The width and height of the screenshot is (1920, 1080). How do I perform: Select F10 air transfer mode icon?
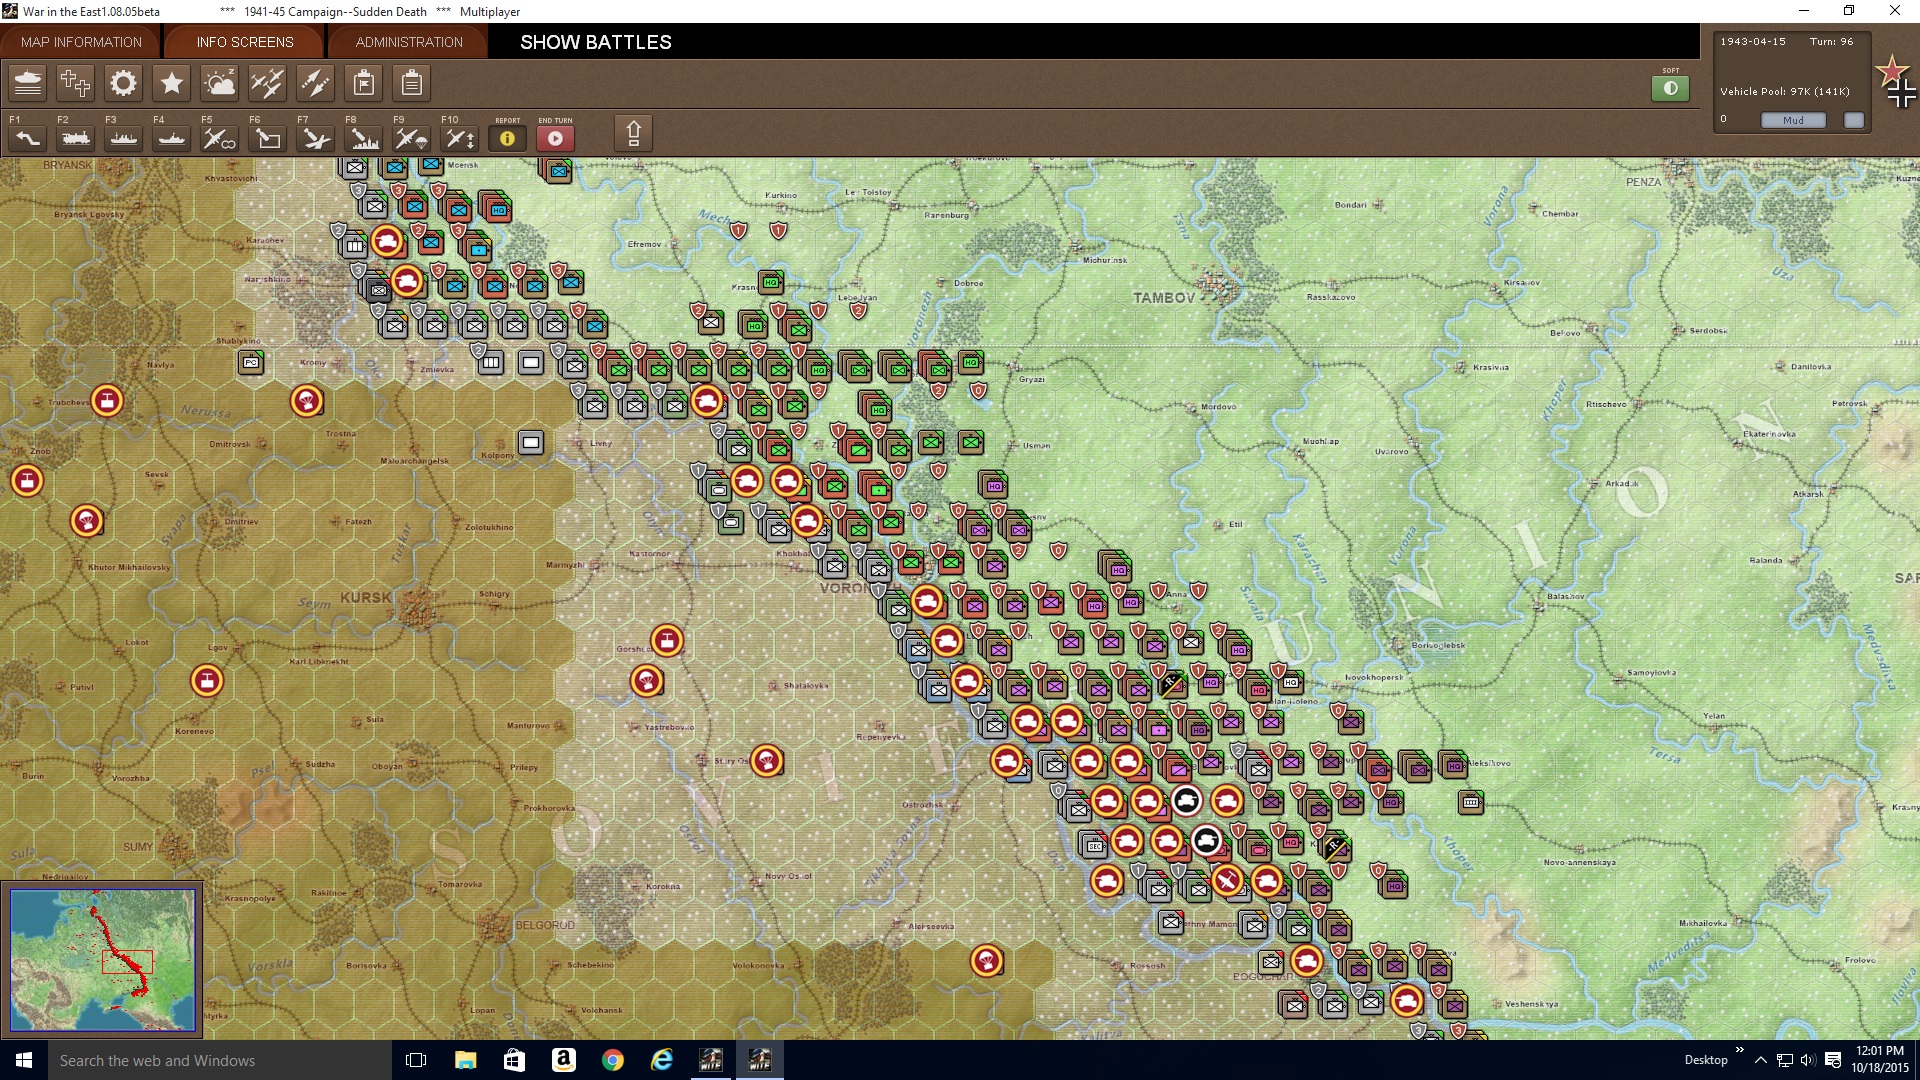pyautogui.click(x=460, y=138)
